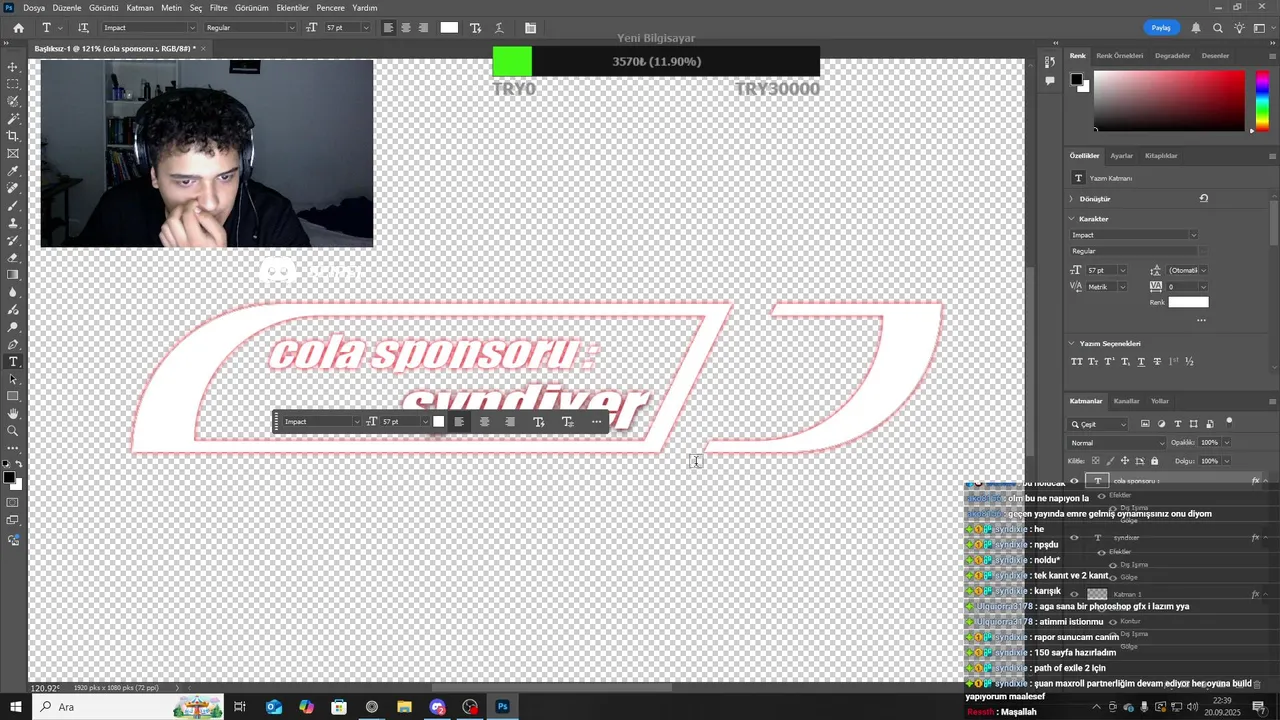The image size is (1280, 720).
Task: Collapse the Karakter section
Action: [x=1072, y=219]
